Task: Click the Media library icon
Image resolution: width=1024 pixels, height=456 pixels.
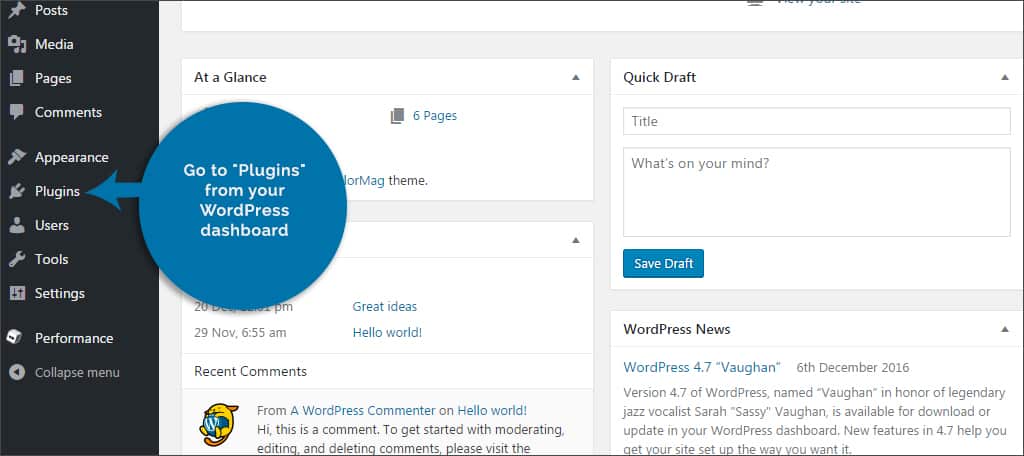Action: 17,44
